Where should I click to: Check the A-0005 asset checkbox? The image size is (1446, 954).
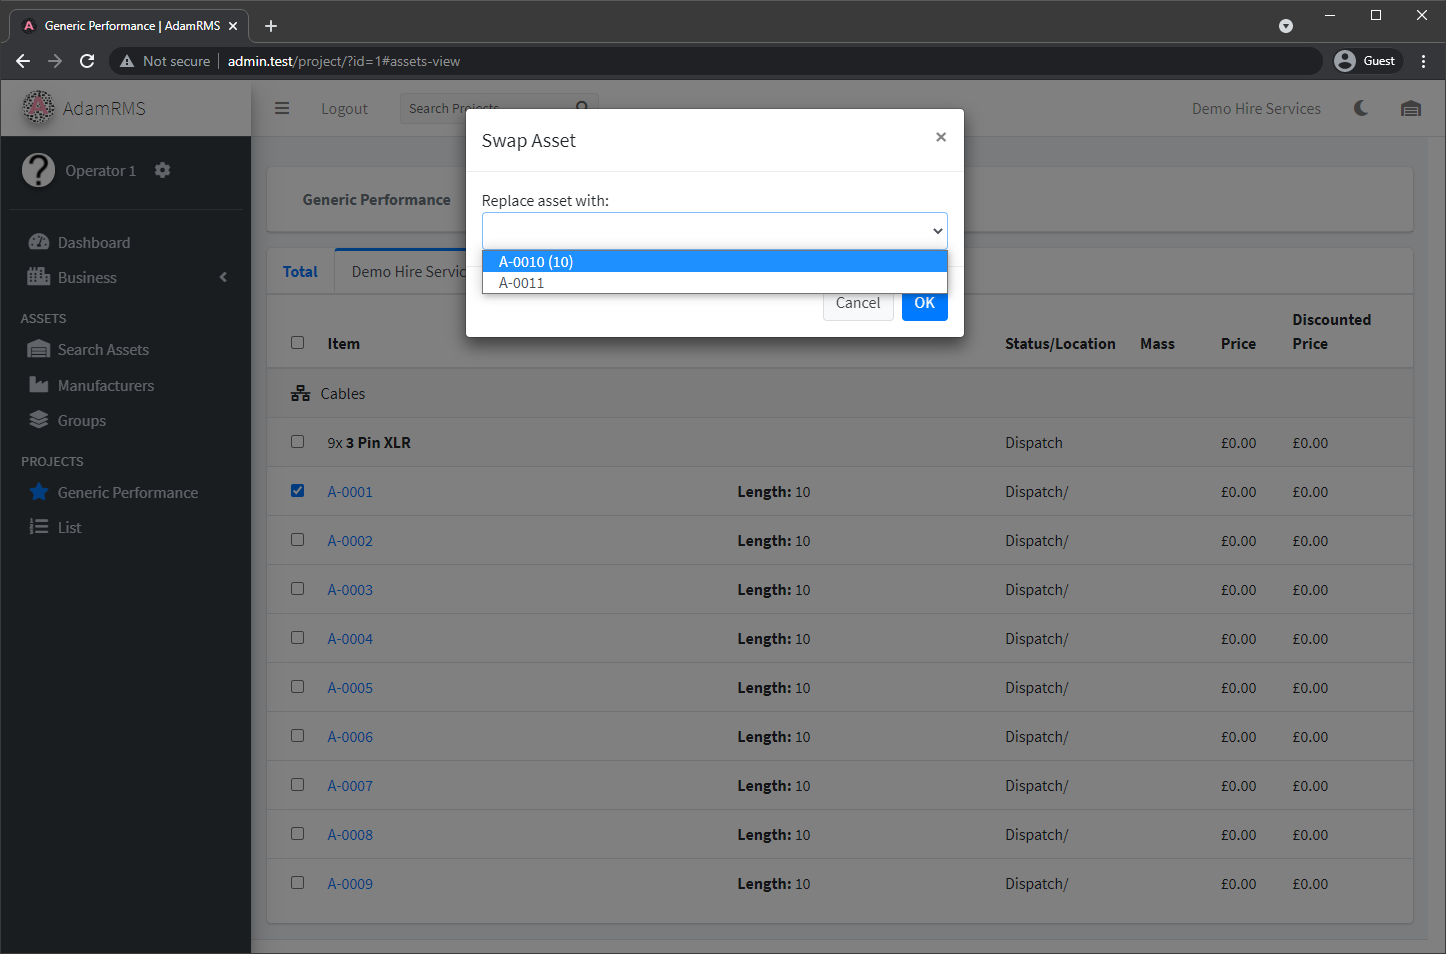298,687
